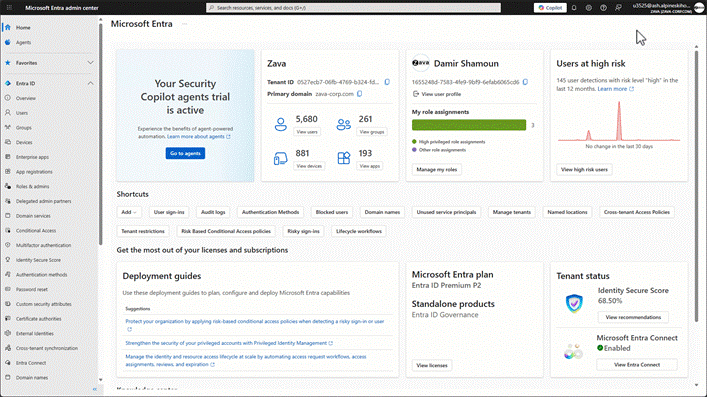The image size is (707, 397).
Task: Click View Entra Connect button
Action: (637, 365)
